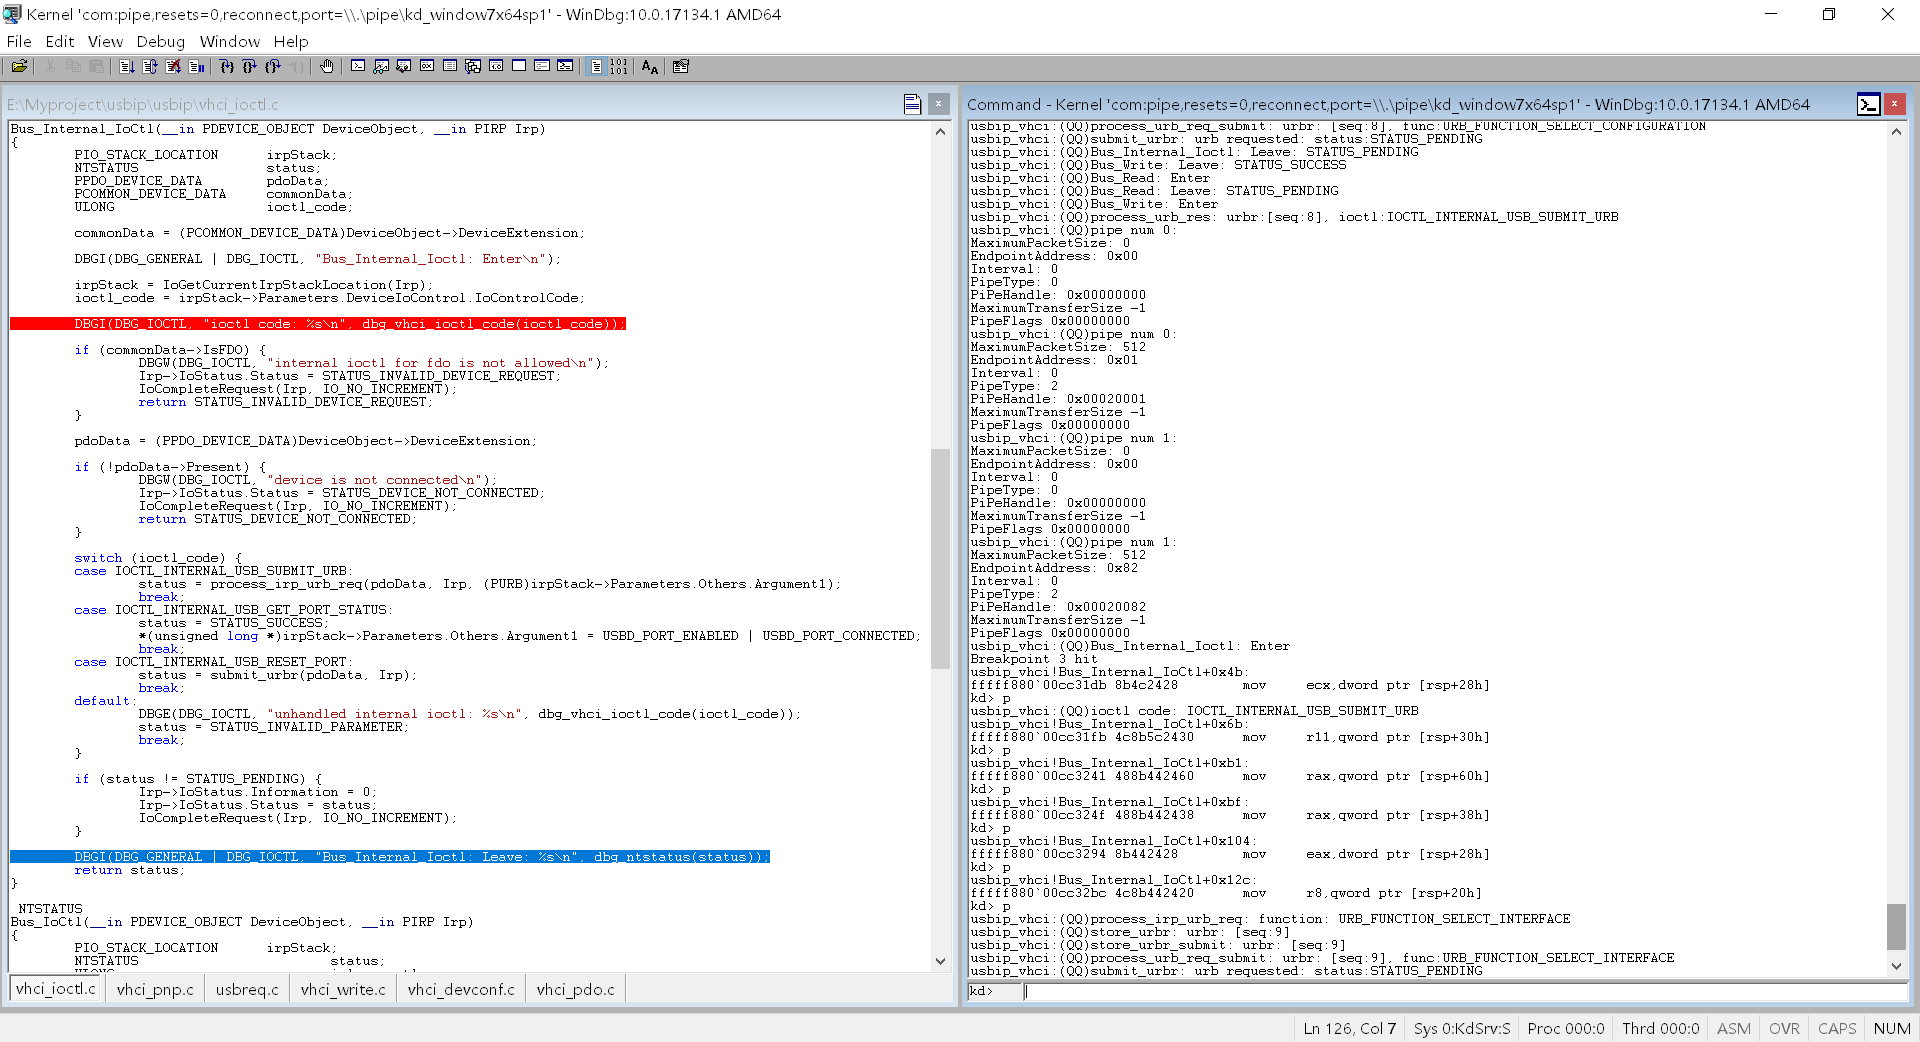
Task: Select the Step Out toolbar icon
Action: [x=273, y=66]
